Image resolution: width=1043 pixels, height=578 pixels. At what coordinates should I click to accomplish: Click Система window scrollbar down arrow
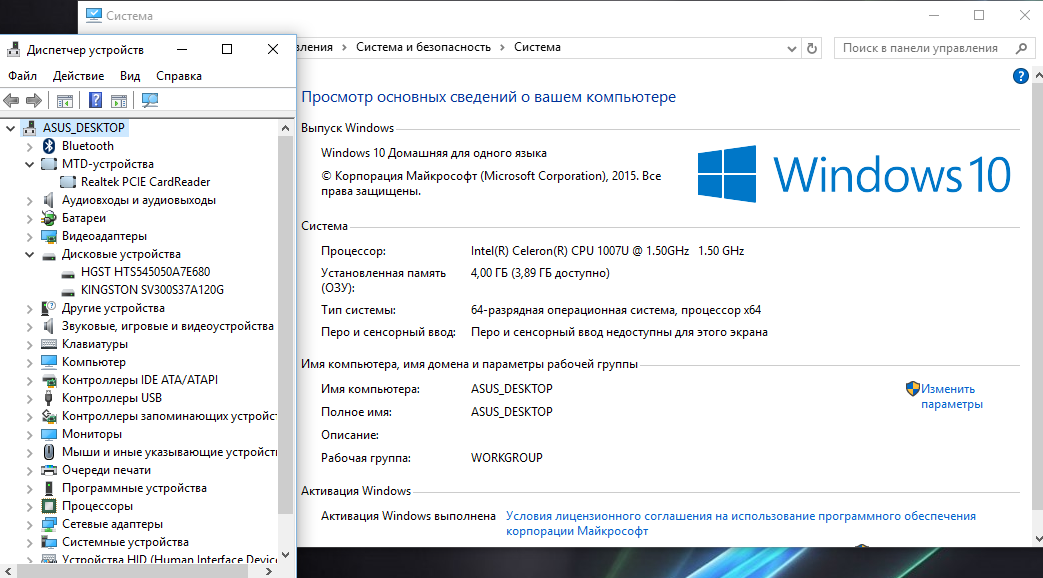[1038, 539]
